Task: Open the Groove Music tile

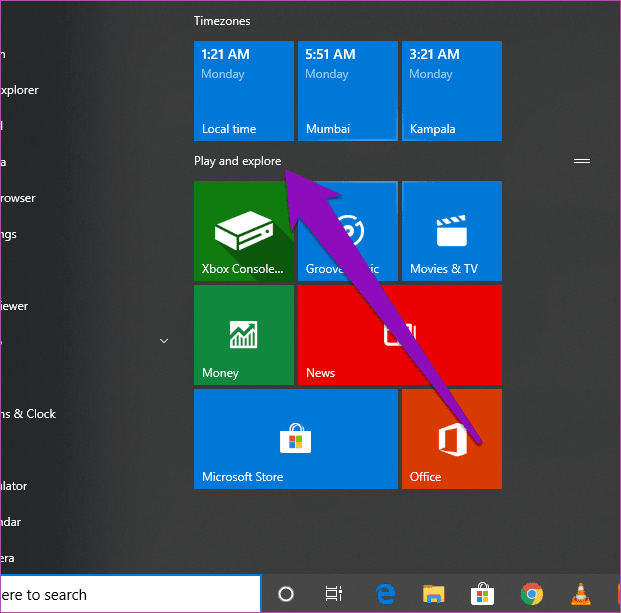Action: pos(348,231)
